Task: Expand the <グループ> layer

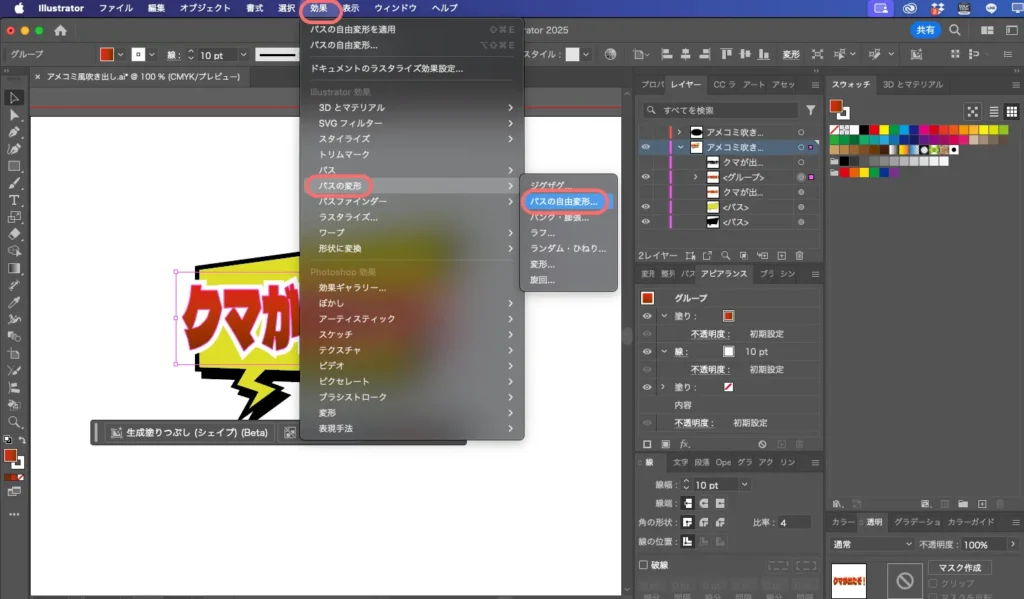Action: tap(696, 177)
